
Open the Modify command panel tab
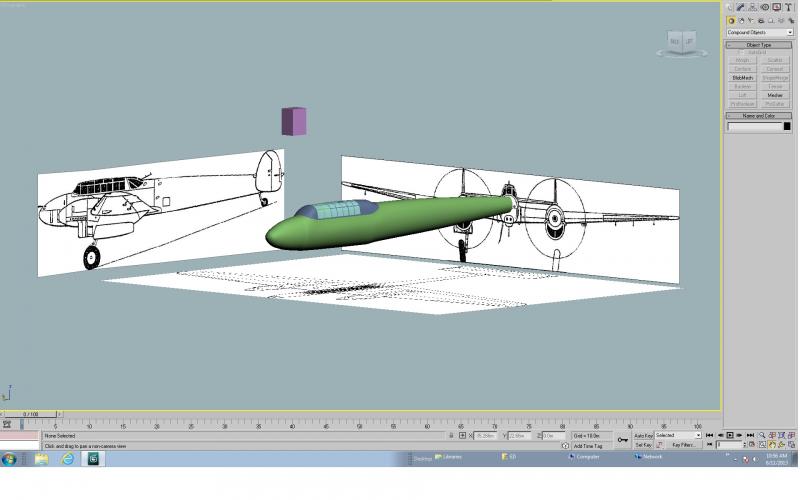click(740, 7)
